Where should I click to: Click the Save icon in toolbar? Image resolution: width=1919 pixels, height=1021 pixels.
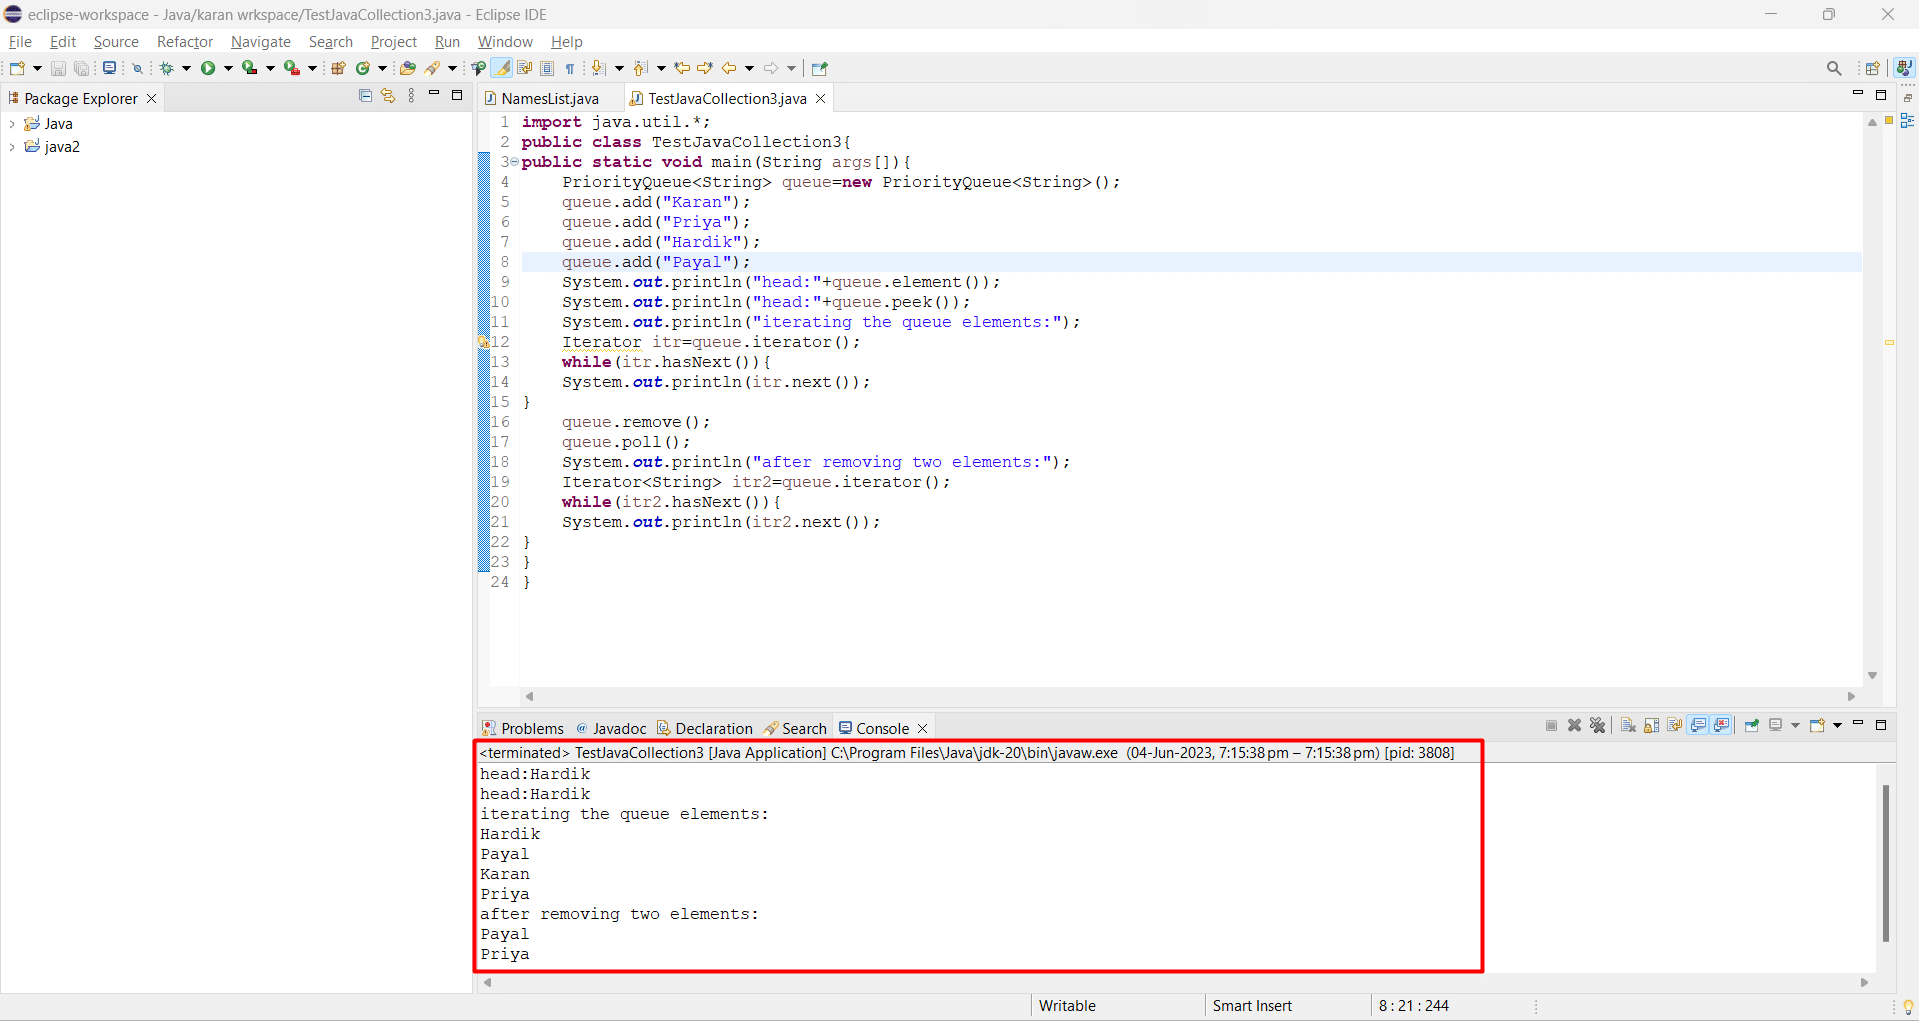[58, 68]
